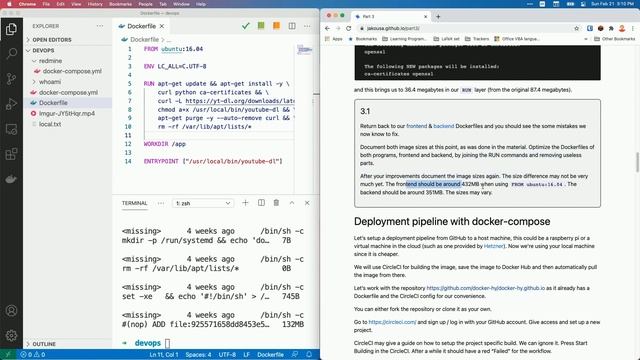
Task: Kill terminal with trash icon
Action: point(276,203)
